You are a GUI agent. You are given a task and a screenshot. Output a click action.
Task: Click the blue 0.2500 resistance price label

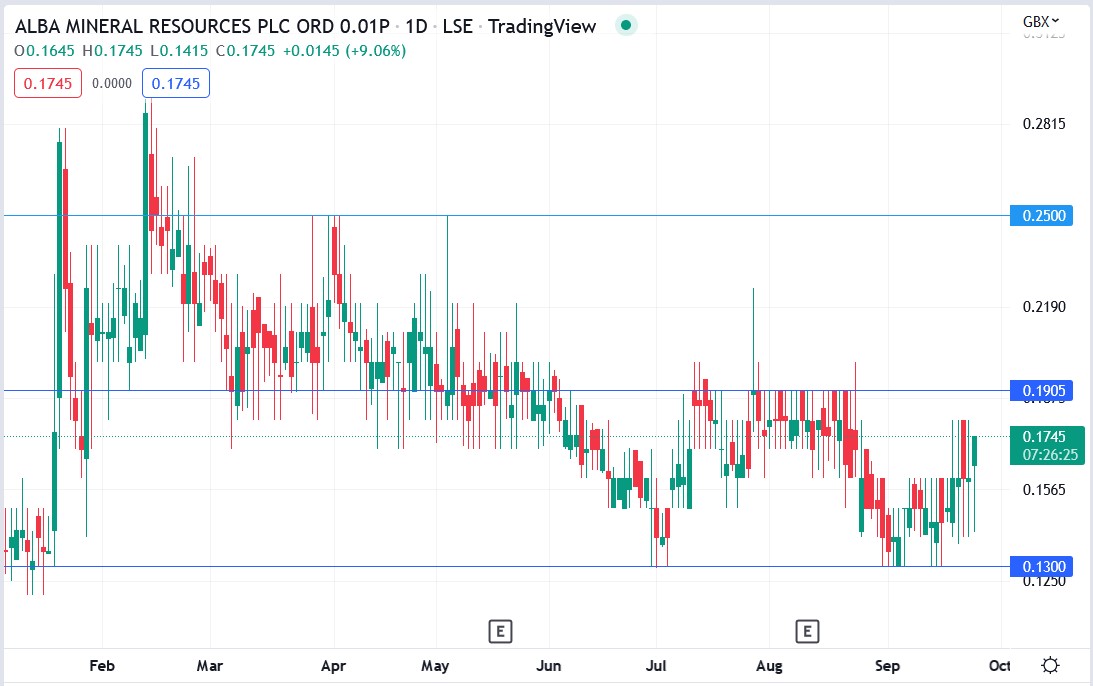pyautogui.click(x=1041, y=215)
